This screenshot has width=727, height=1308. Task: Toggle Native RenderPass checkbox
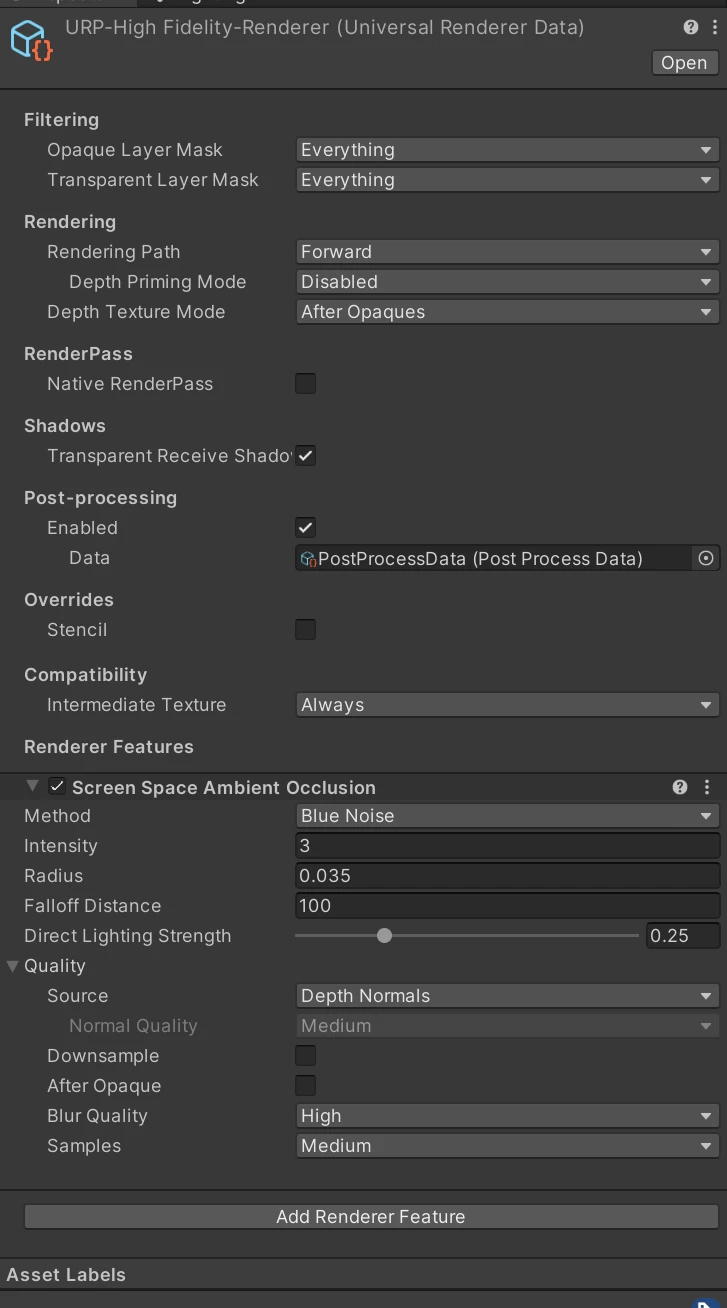(x=306, y=384)
